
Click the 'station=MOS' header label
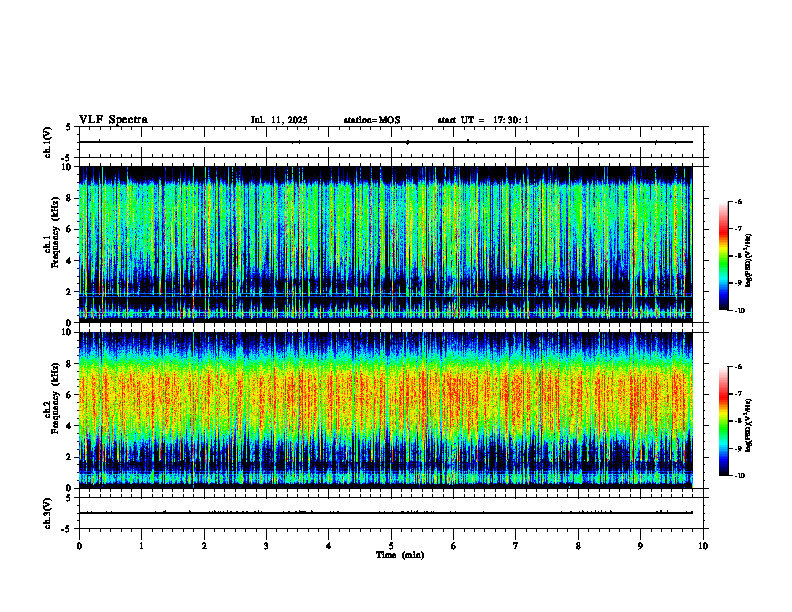pos(372,120)
